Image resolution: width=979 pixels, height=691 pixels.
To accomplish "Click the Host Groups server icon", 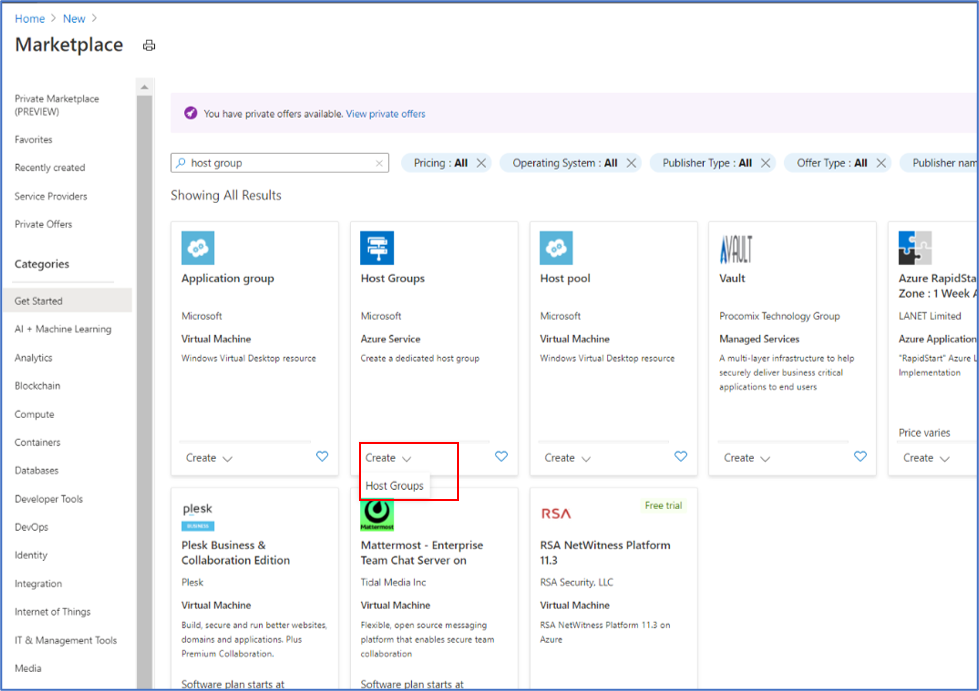I will [377, 248].
